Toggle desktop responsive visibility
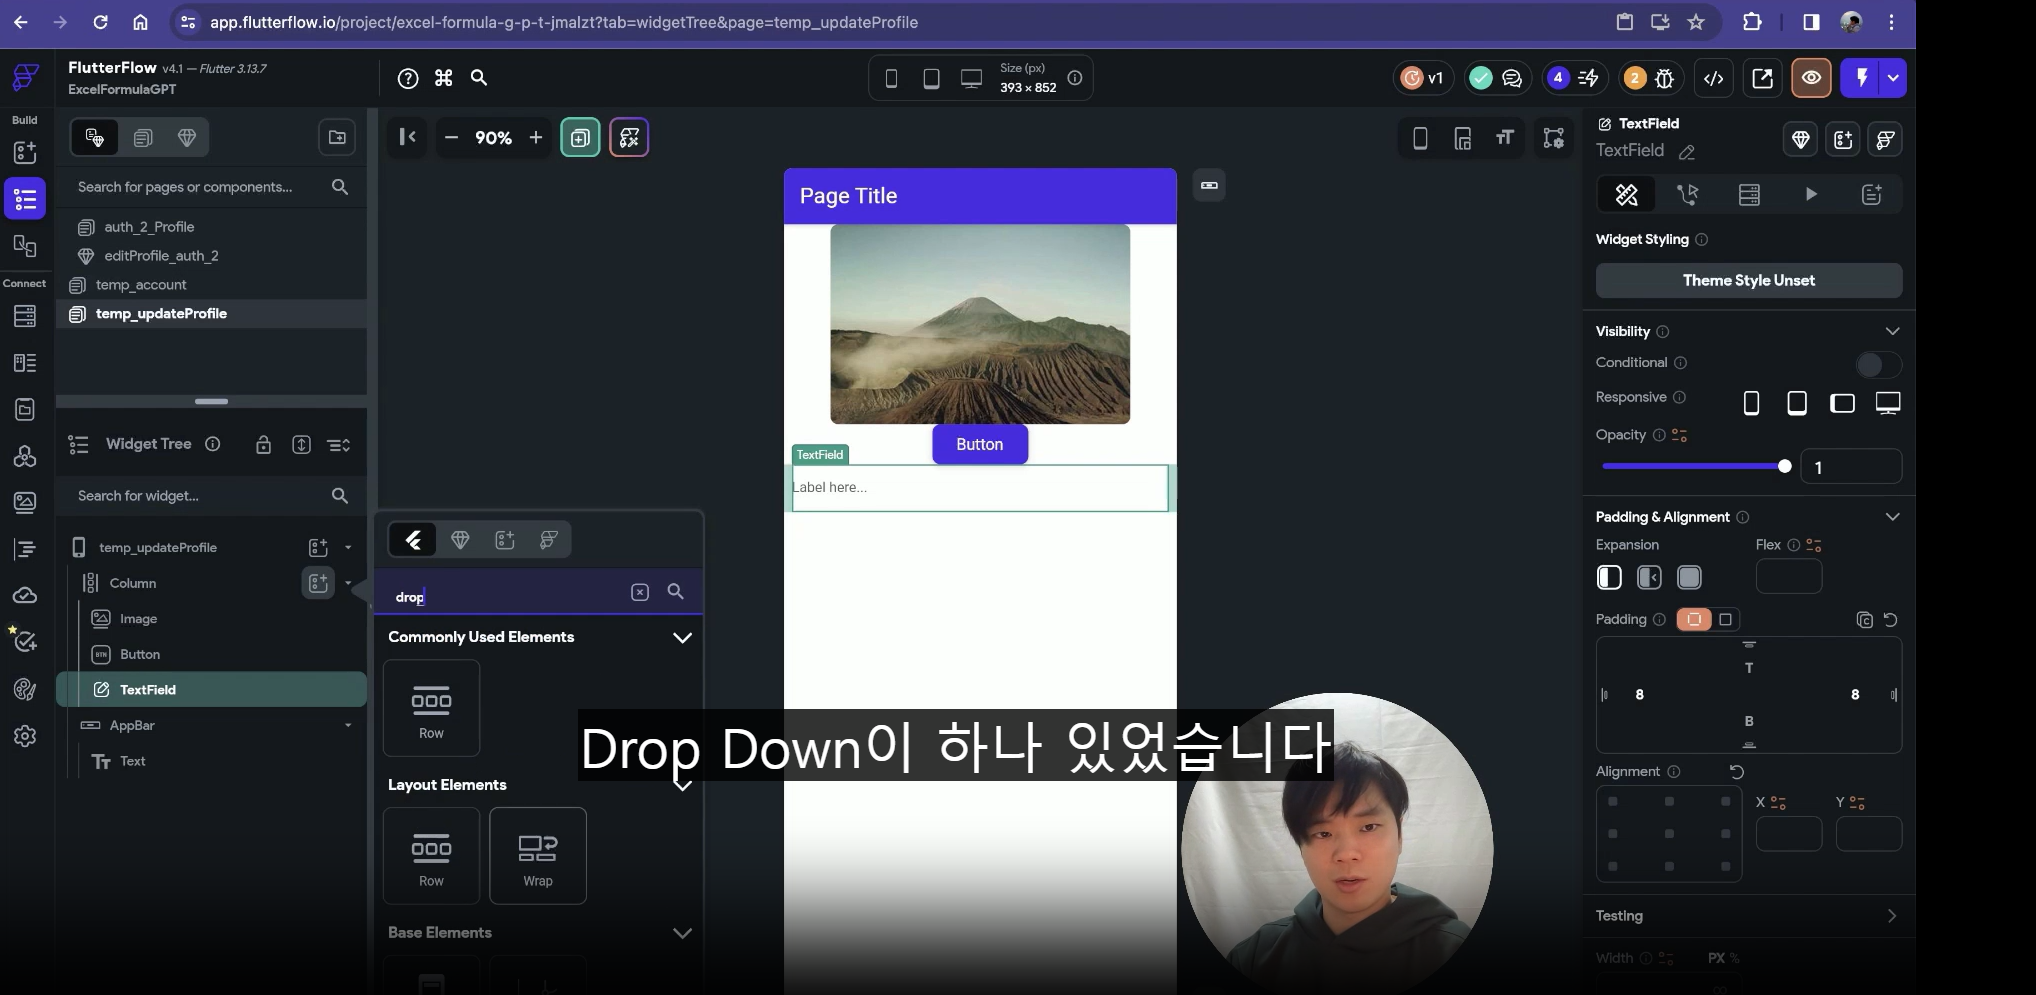Image resolution: width=2036 pixels, height=995 pixels. tap(1888, 403)
